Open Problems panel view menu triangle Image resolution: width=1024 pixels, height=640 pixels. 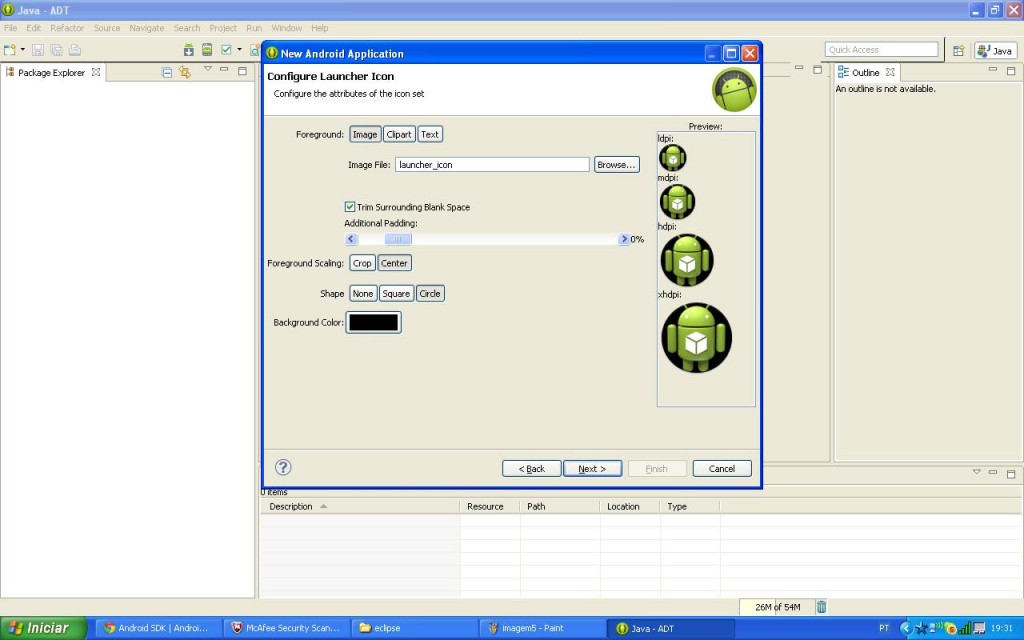(x=976, y=471)
